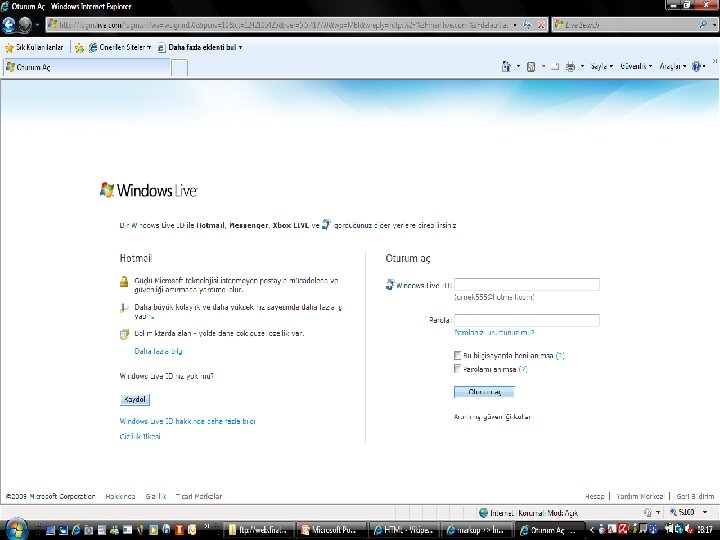Click Ticari Markalar footer link

tap(199, 496)
